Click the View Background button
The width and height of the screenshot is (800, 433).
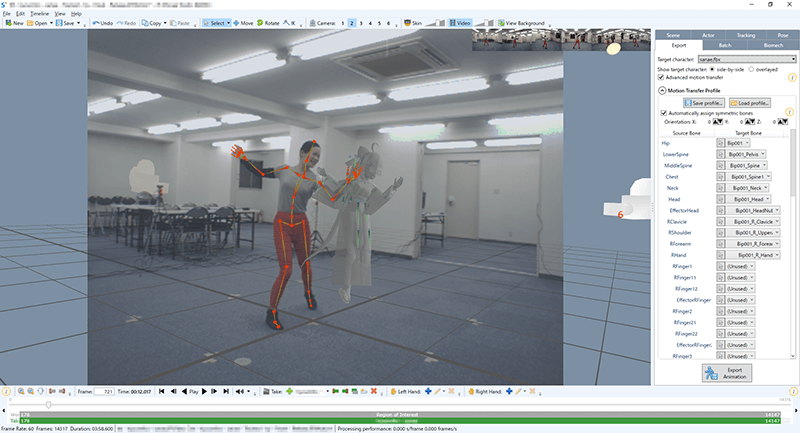[x=524, y=22]
